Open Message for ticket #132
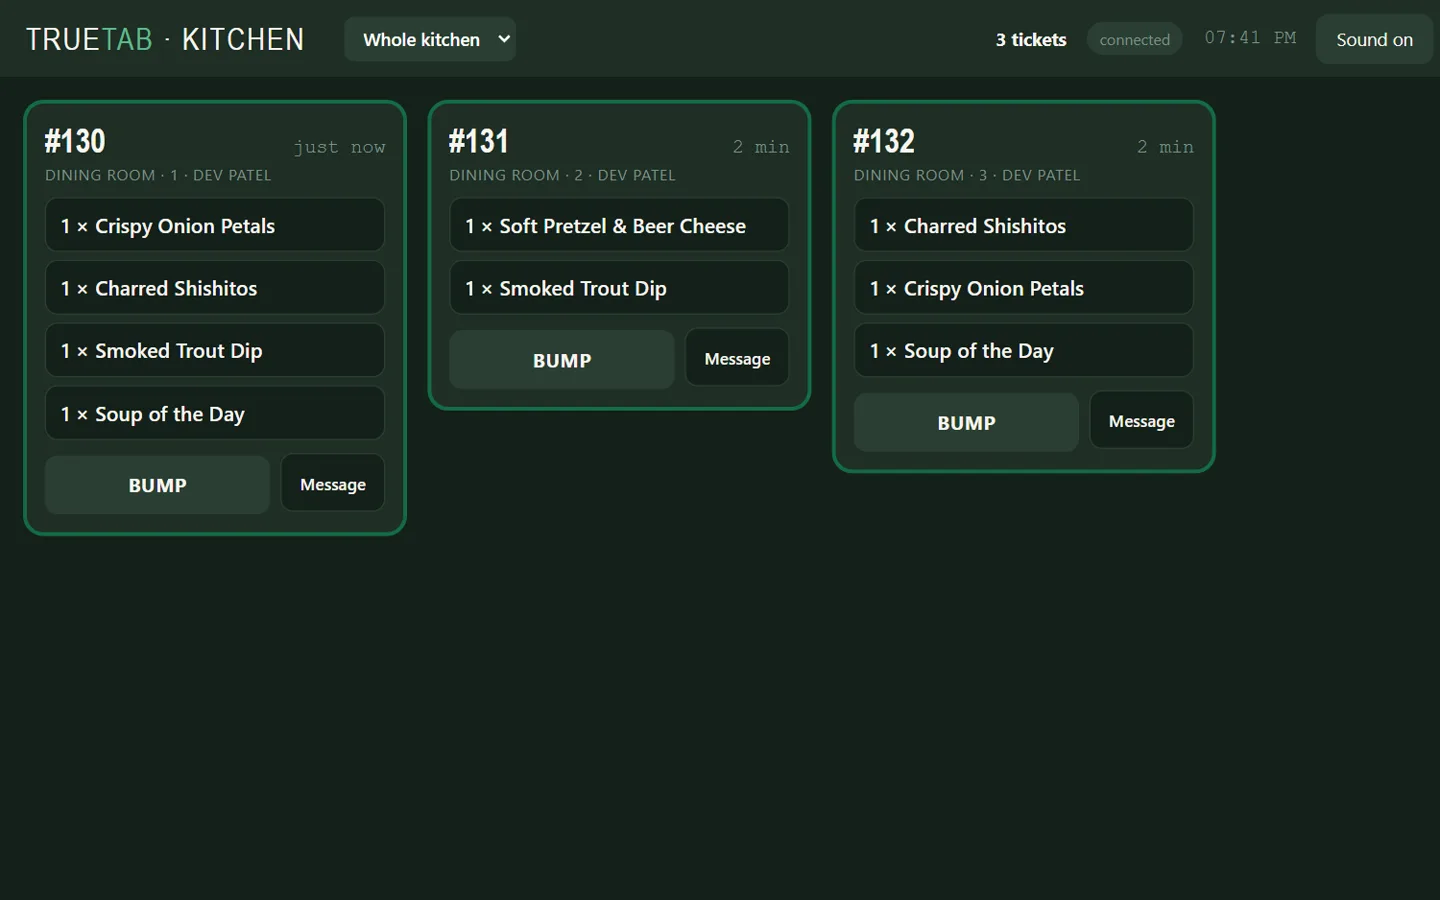Image resolution: width=1440 pixels, height=900 pixels. coord(1142,421)
